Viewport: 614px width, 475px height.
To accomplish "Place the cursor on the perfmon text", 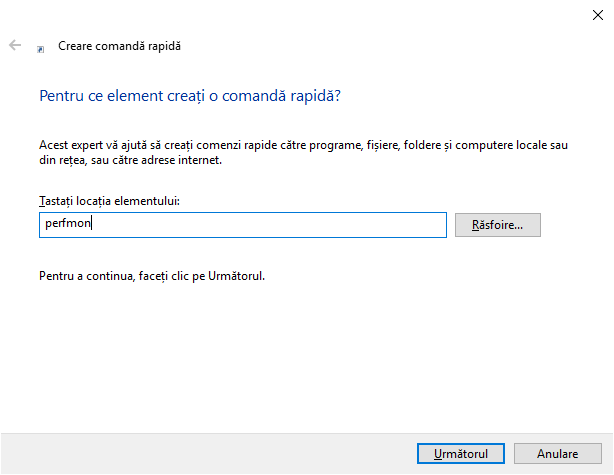I will [68, 224].
